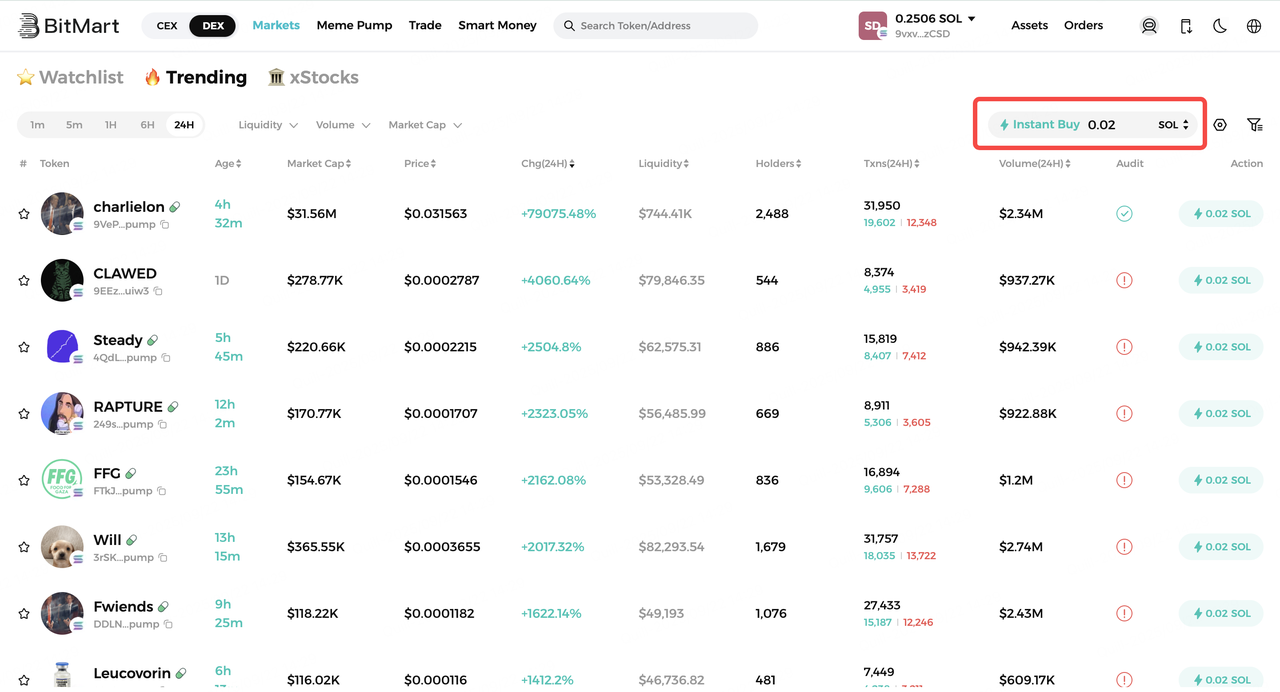Open the Meme Pump menu
Screen dimensions: 1280x692
click(354, 25)
